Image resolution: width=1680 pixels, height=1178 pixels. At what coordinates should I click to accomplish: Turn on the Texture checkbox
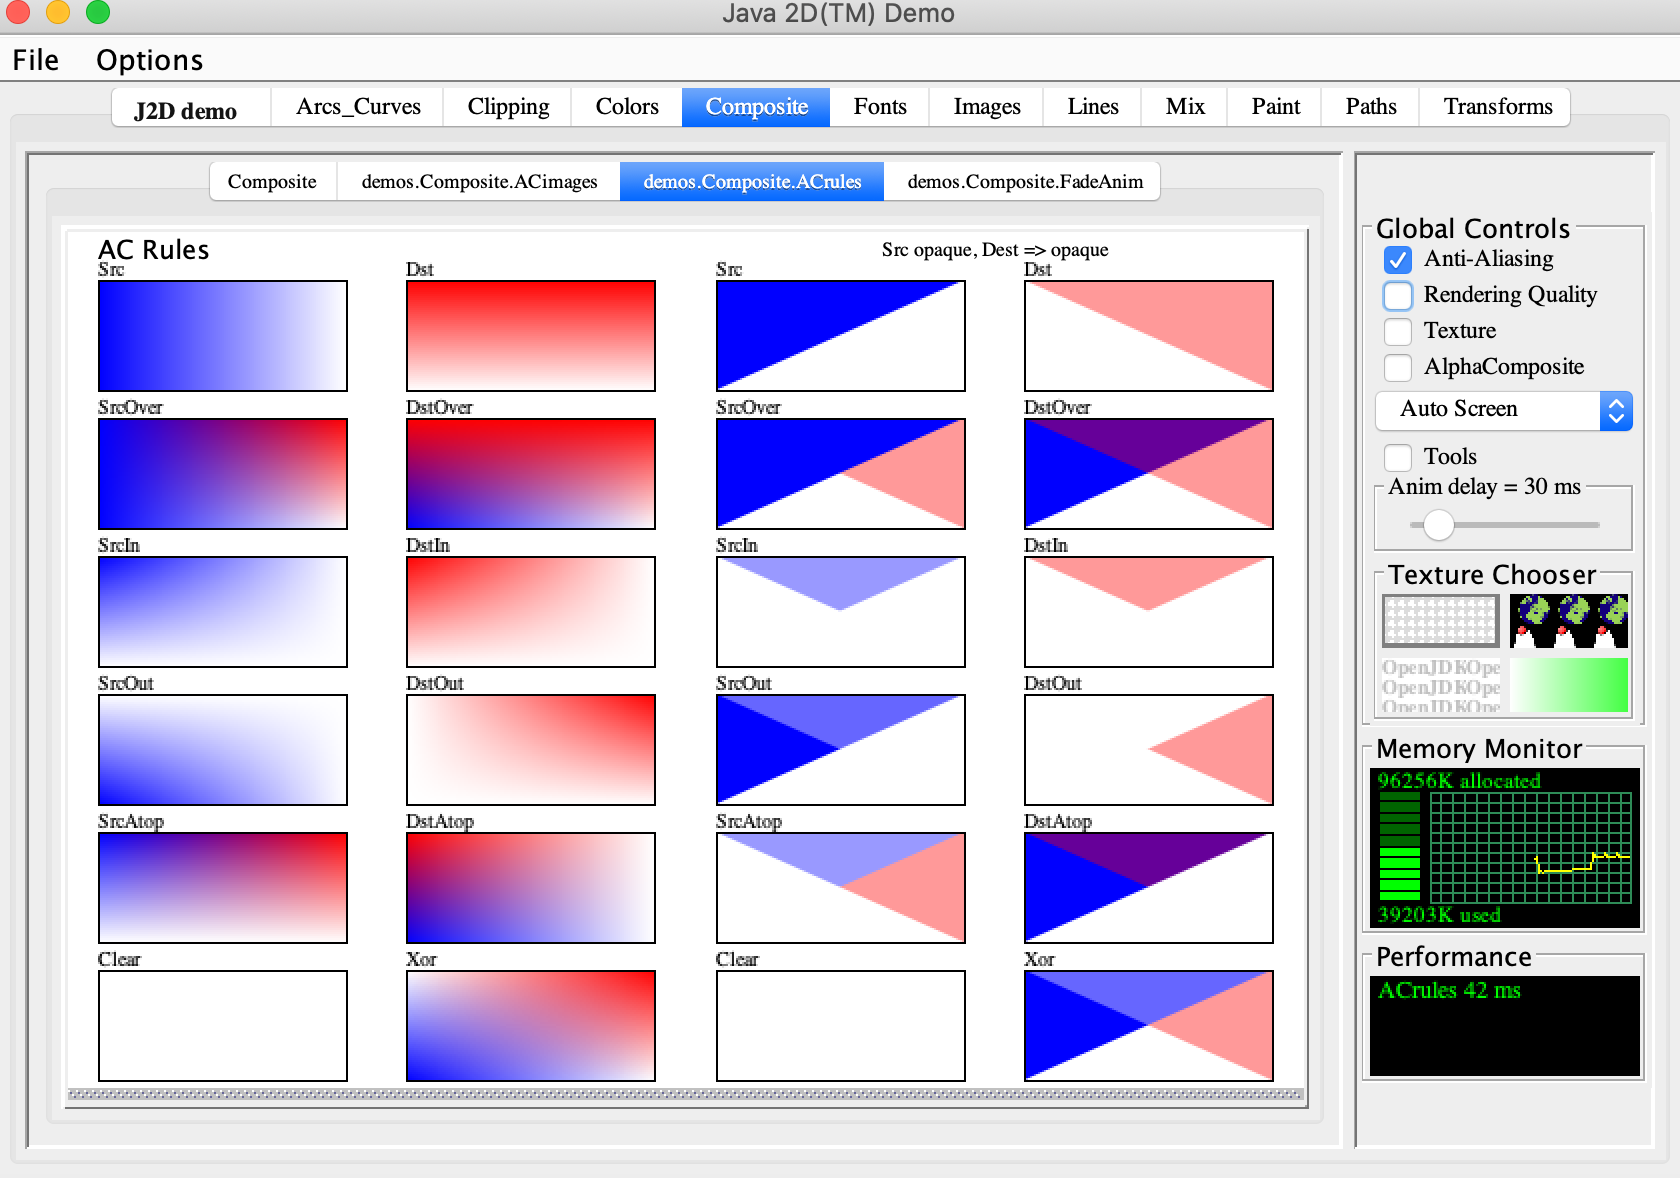(1398, 331)
